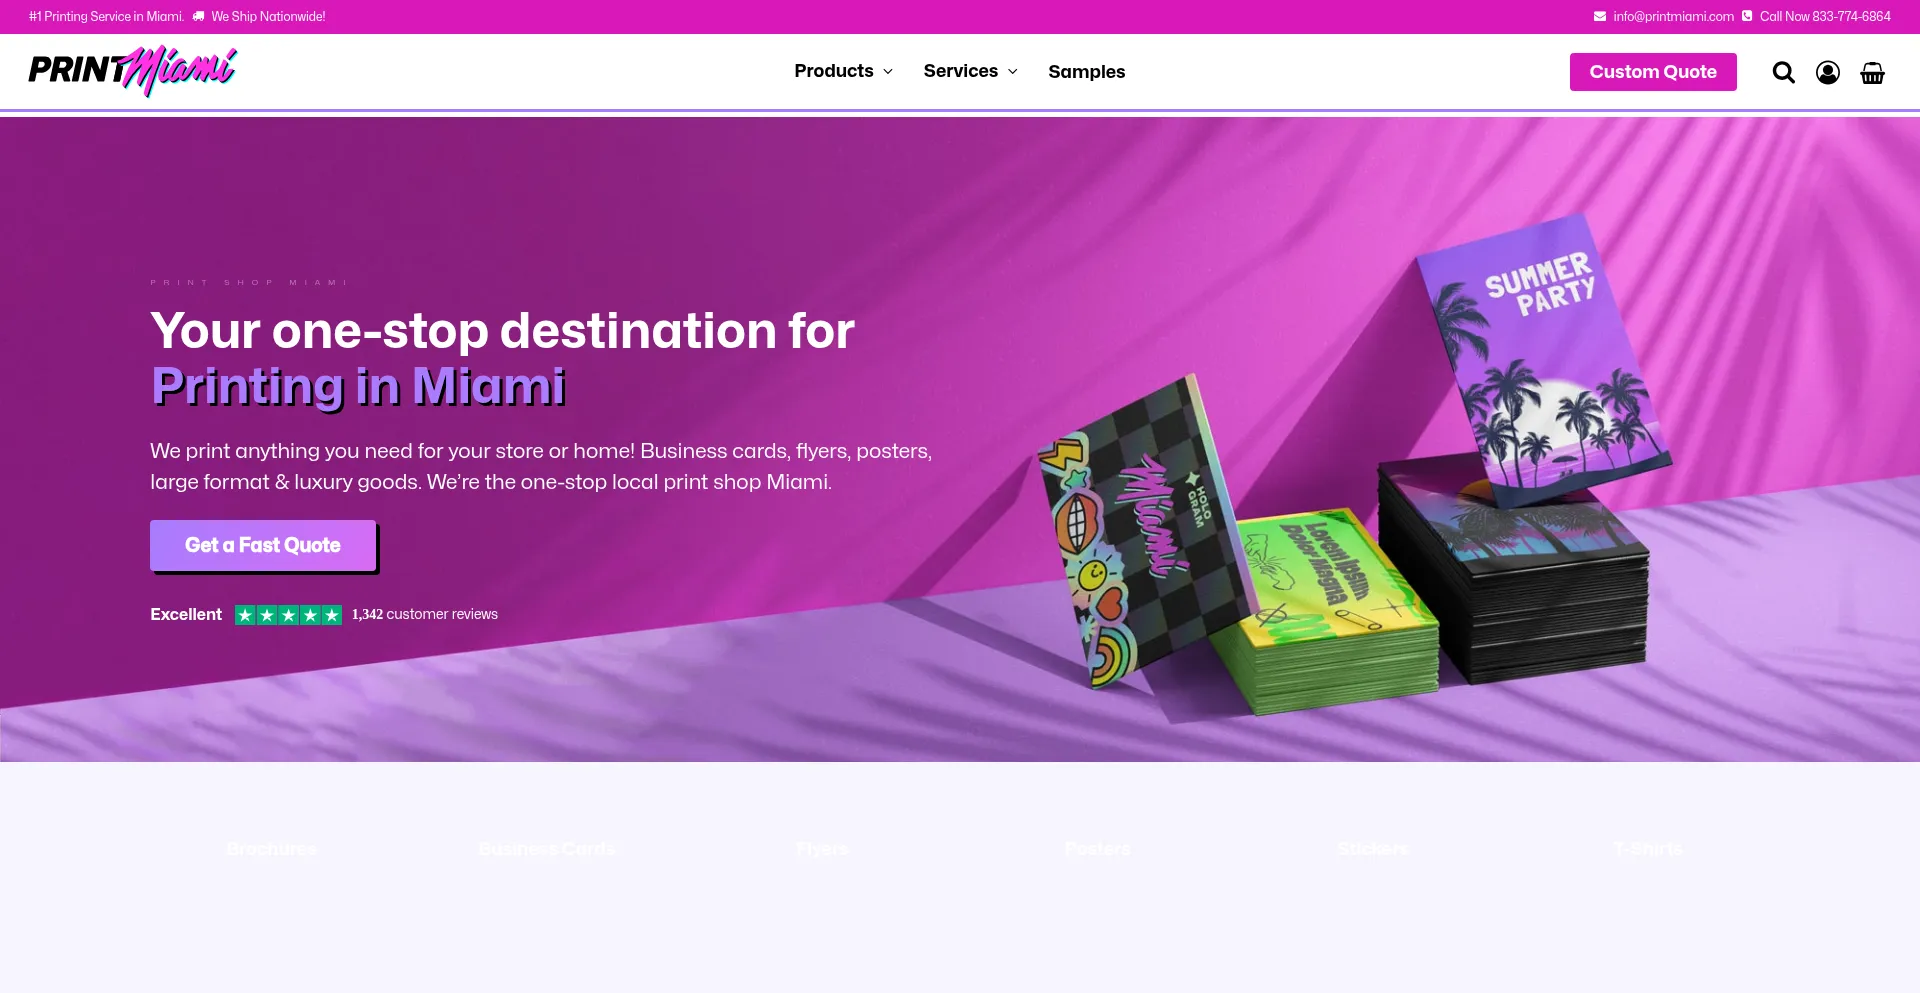Click the Call Now 833-774-6864 link

(x=1825, y=16)
